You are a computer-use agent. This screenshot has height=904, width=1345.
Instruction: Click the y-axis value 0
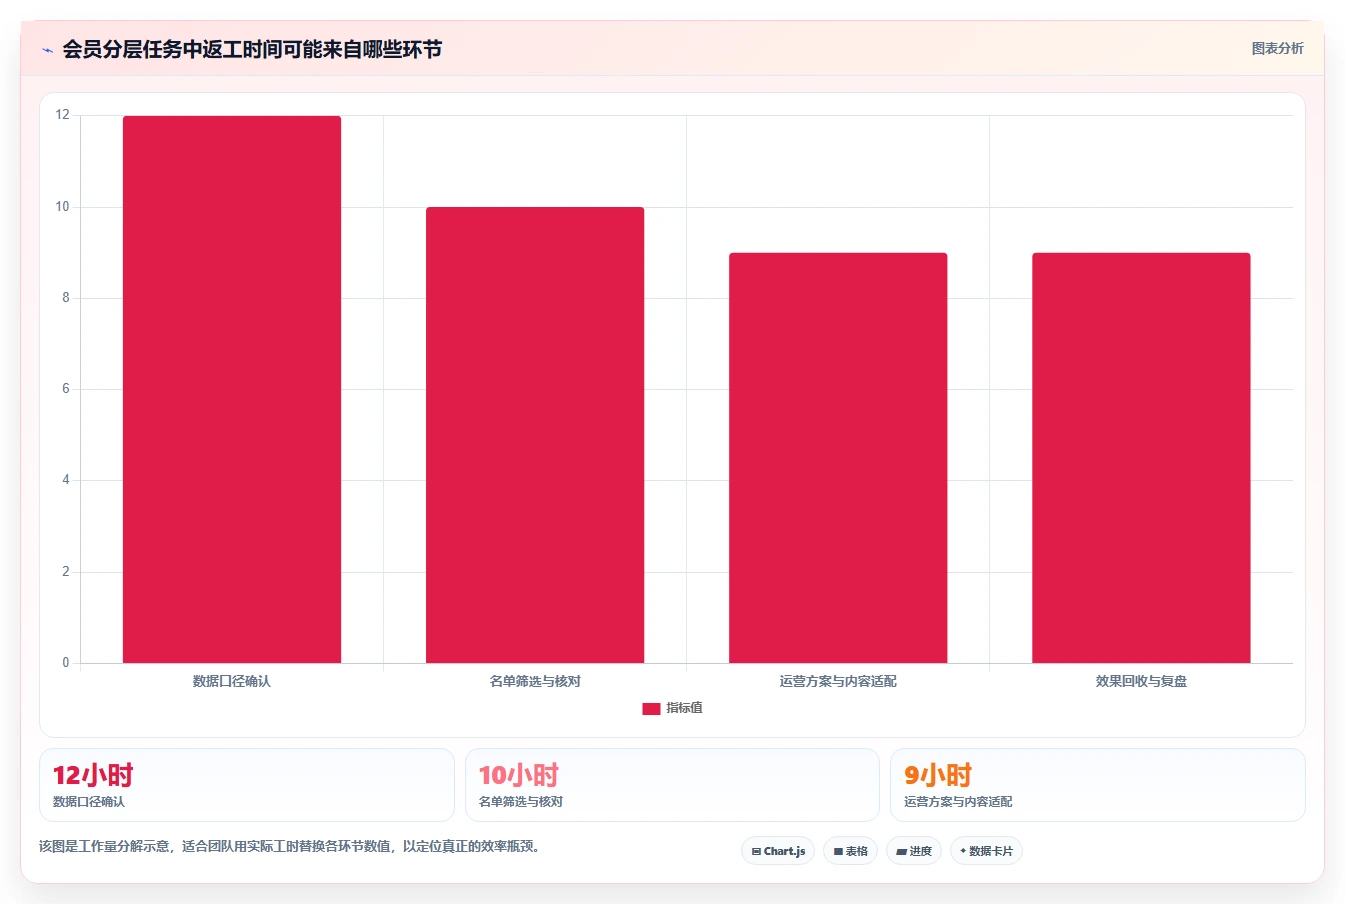66,663
